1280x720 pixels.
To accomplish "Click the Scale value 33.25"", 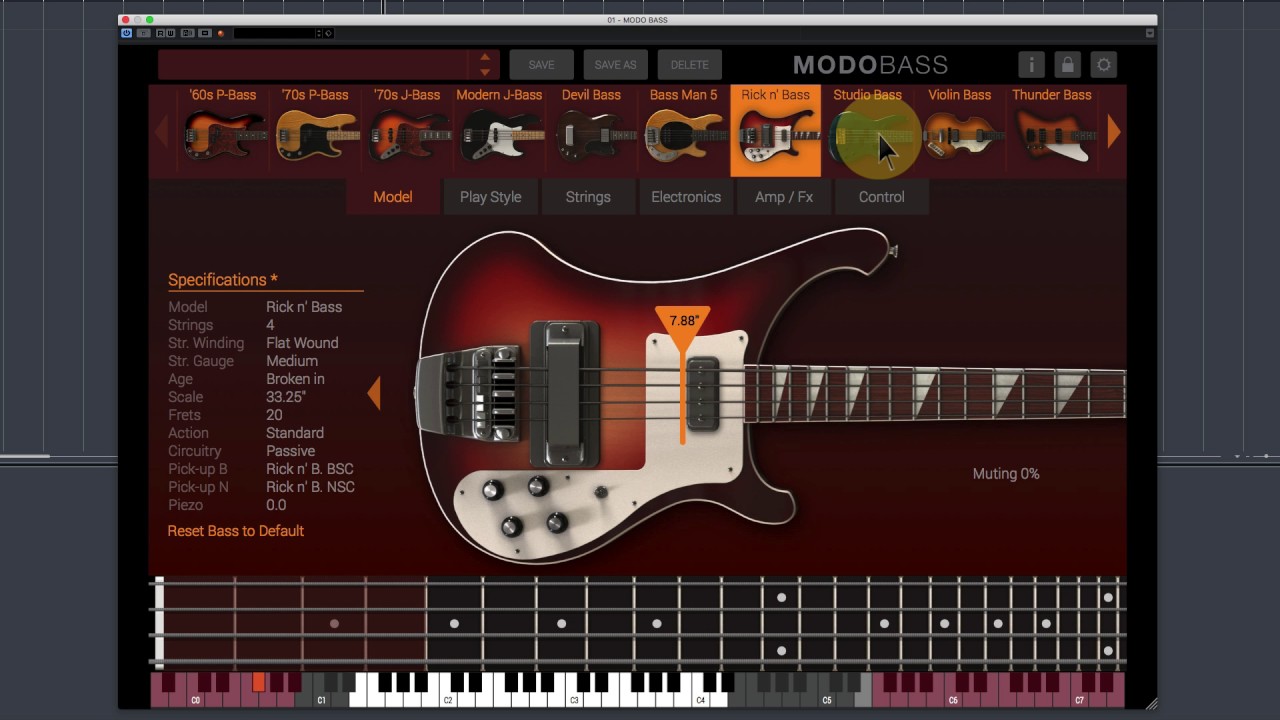I will (286, 397).
